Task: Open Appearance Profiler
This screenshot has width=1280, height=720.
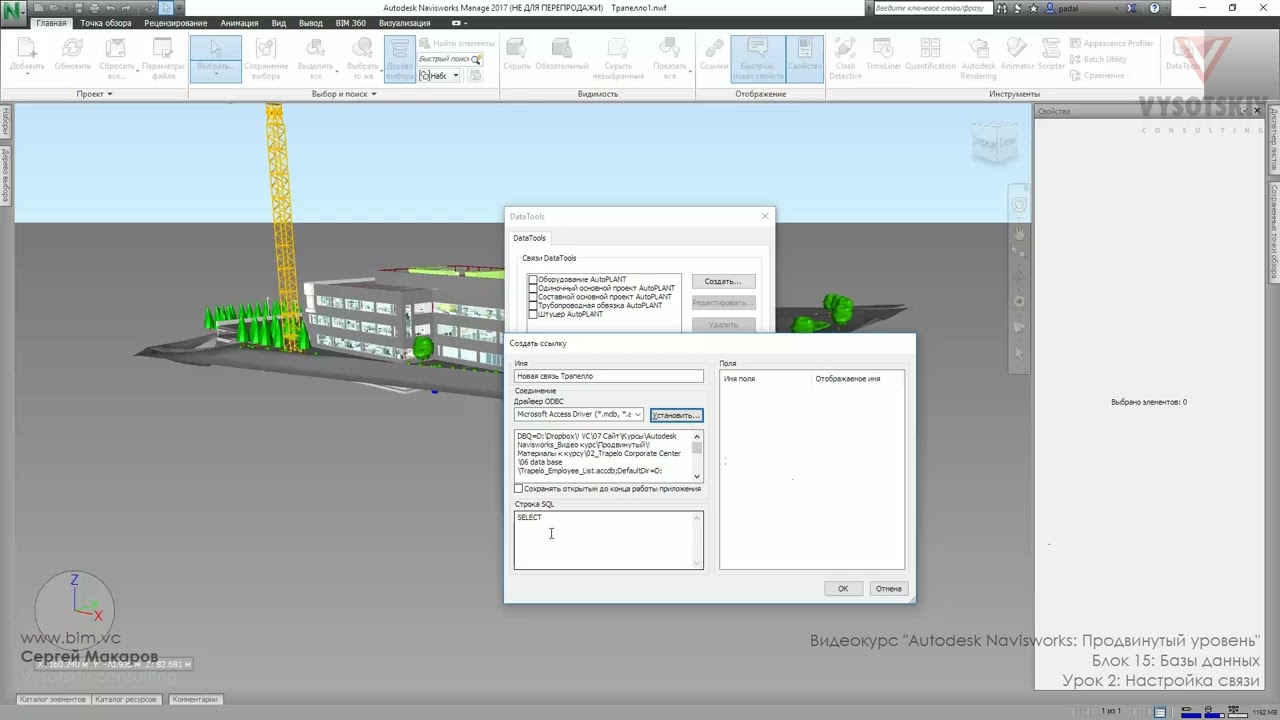Action: click(x=1112, y=44)
